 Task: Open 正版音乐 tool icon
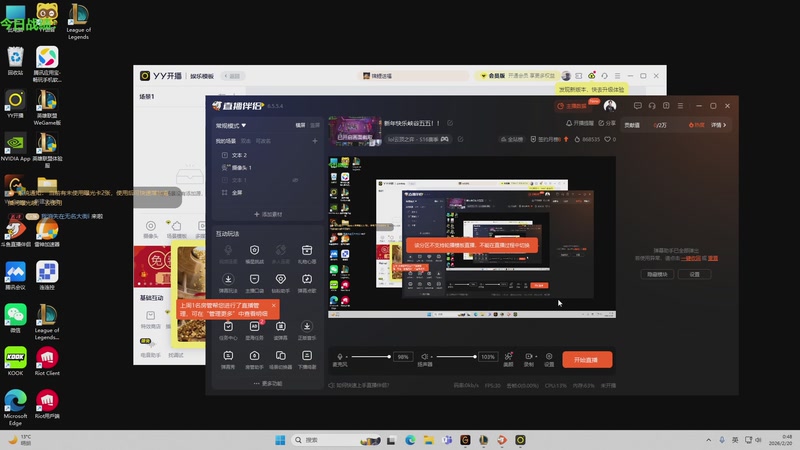tap(307, 327)
